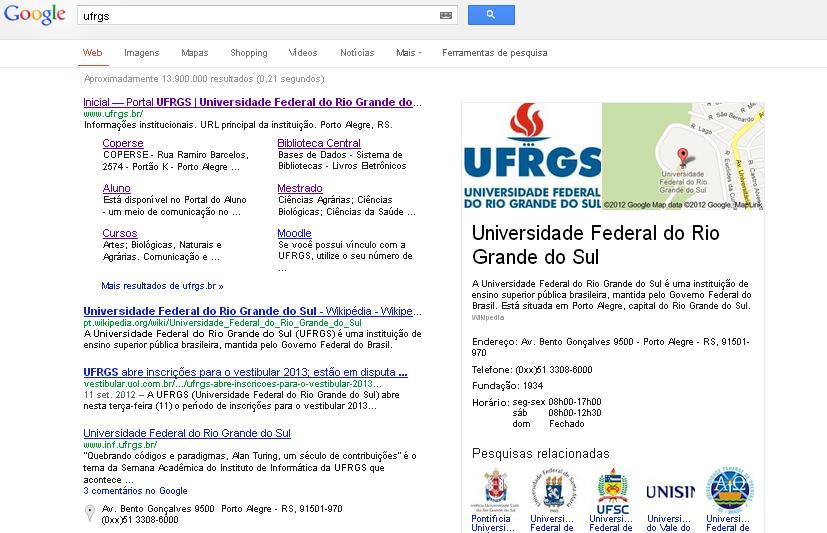Open the on-screen keyboard icon in search box
Viewport: 827px width, 533px height.
click(x=446, y=15)
